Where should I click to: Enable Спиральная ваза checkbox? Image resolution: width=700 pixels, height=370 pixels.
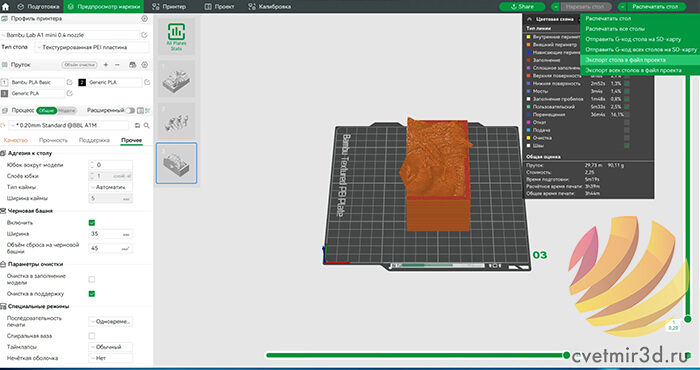coord(92,336)
